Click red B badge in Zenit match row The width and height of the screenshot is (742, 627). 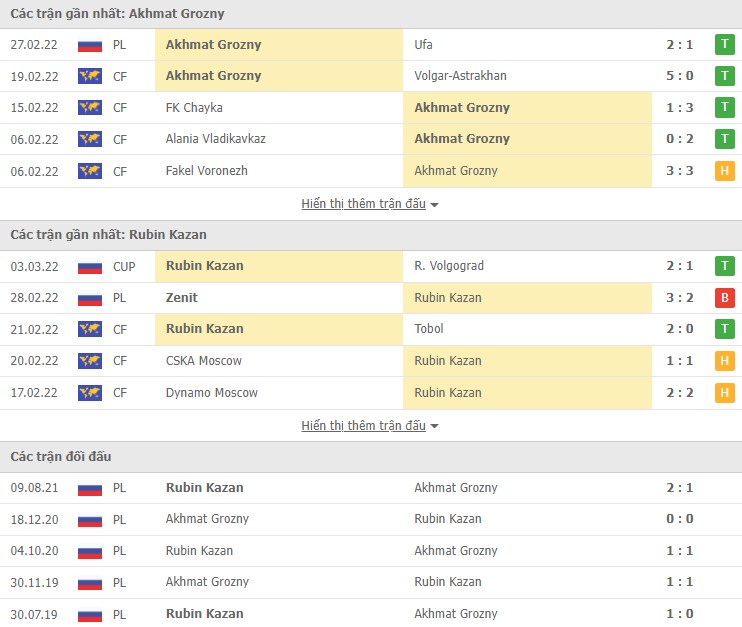click(724, 298)
